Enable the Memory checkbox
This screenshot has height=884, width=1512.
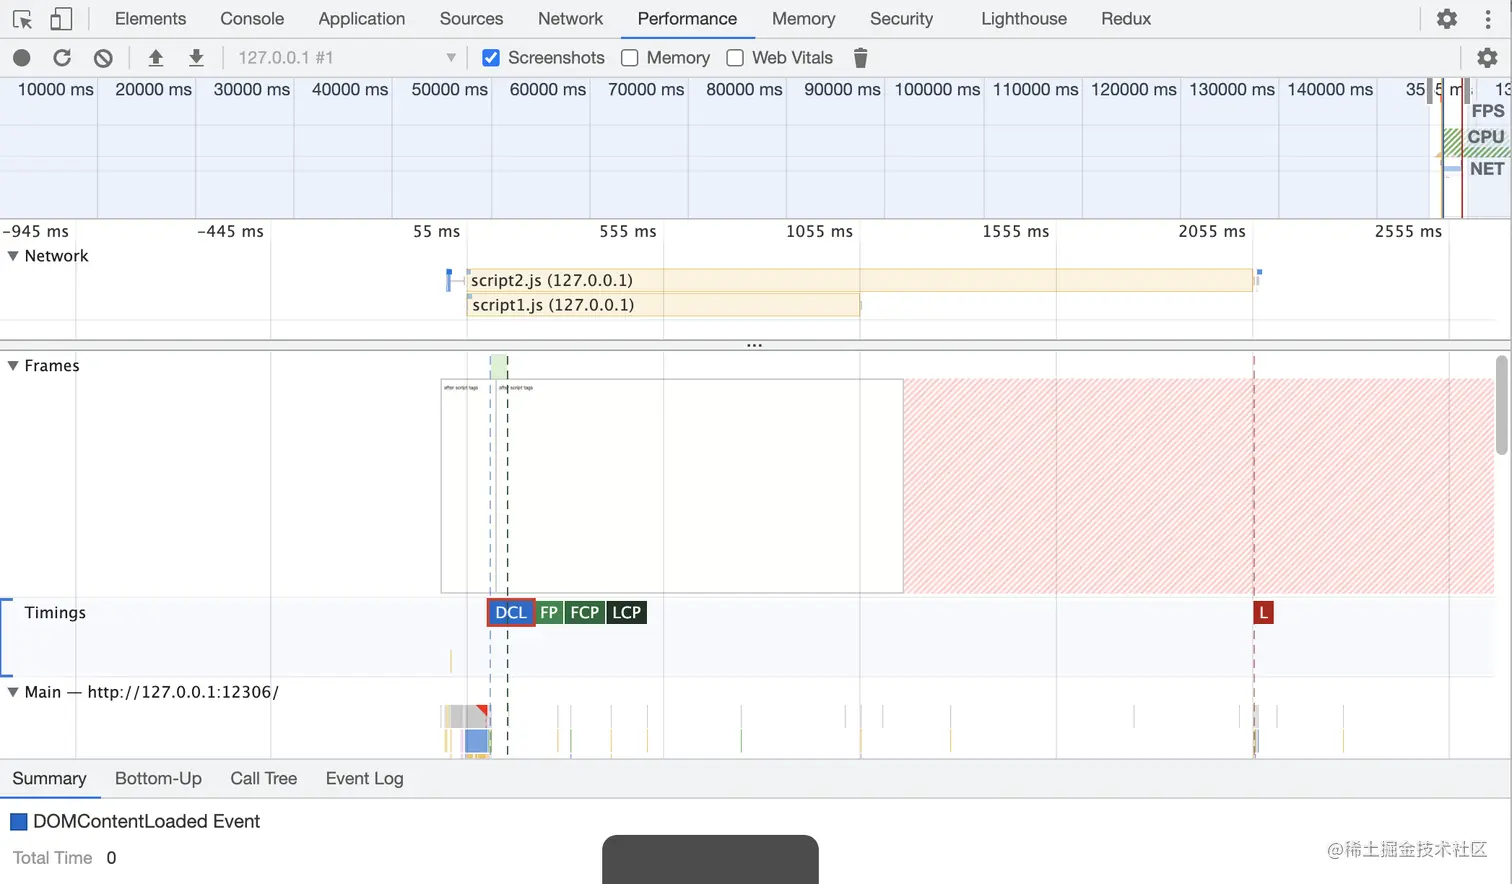[x=629, y=58]
